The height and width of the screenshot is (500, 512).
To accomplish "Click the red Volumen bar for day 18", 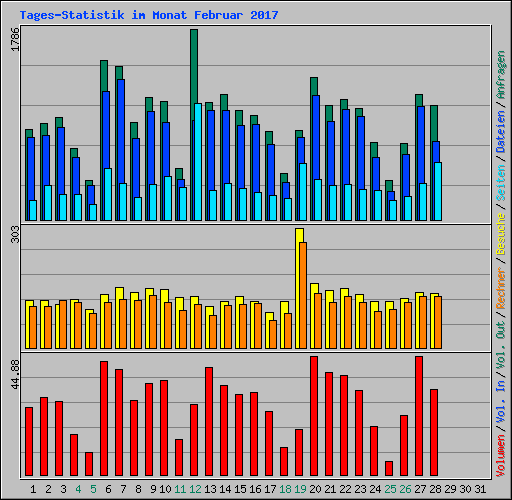I will point(284,462).
